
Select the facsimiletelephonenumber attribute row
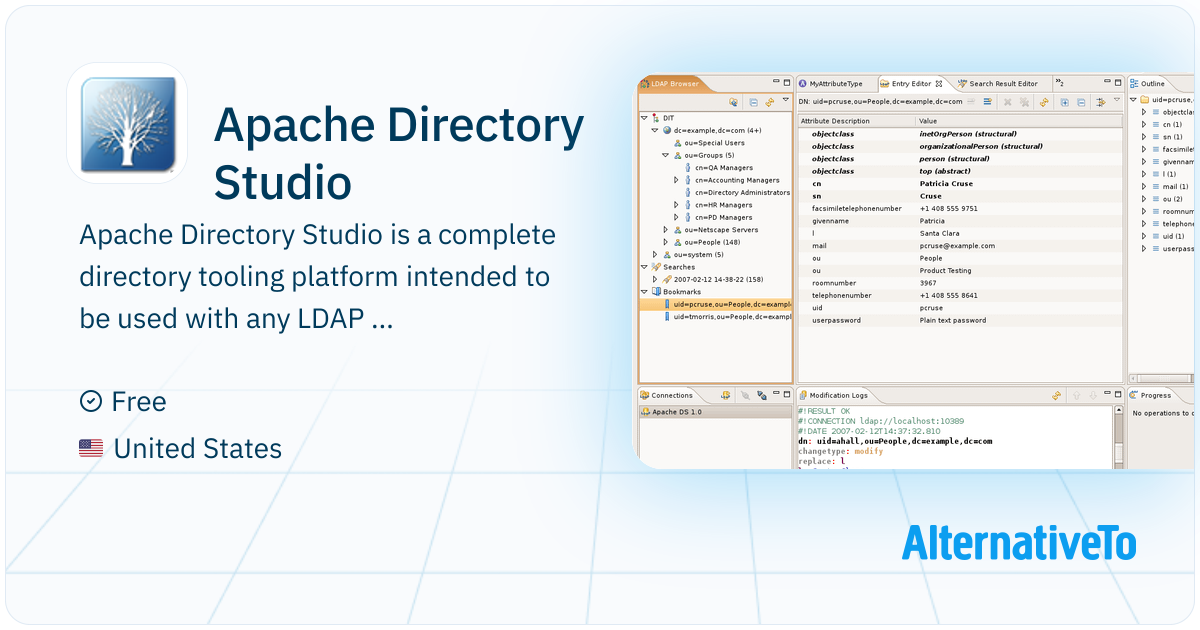click(x=960, y=209)
